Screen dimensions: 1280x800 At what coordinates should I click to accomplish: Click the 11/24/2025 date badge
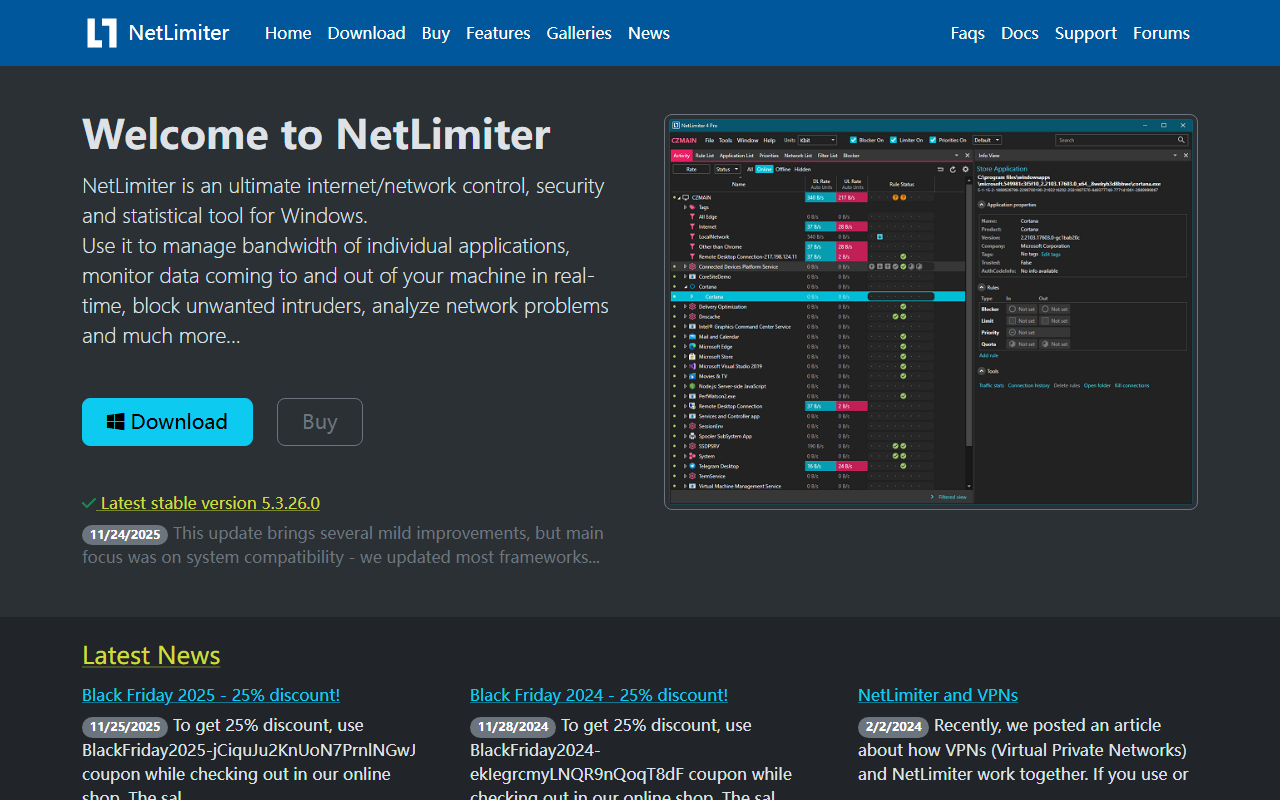tap(126, 534)
